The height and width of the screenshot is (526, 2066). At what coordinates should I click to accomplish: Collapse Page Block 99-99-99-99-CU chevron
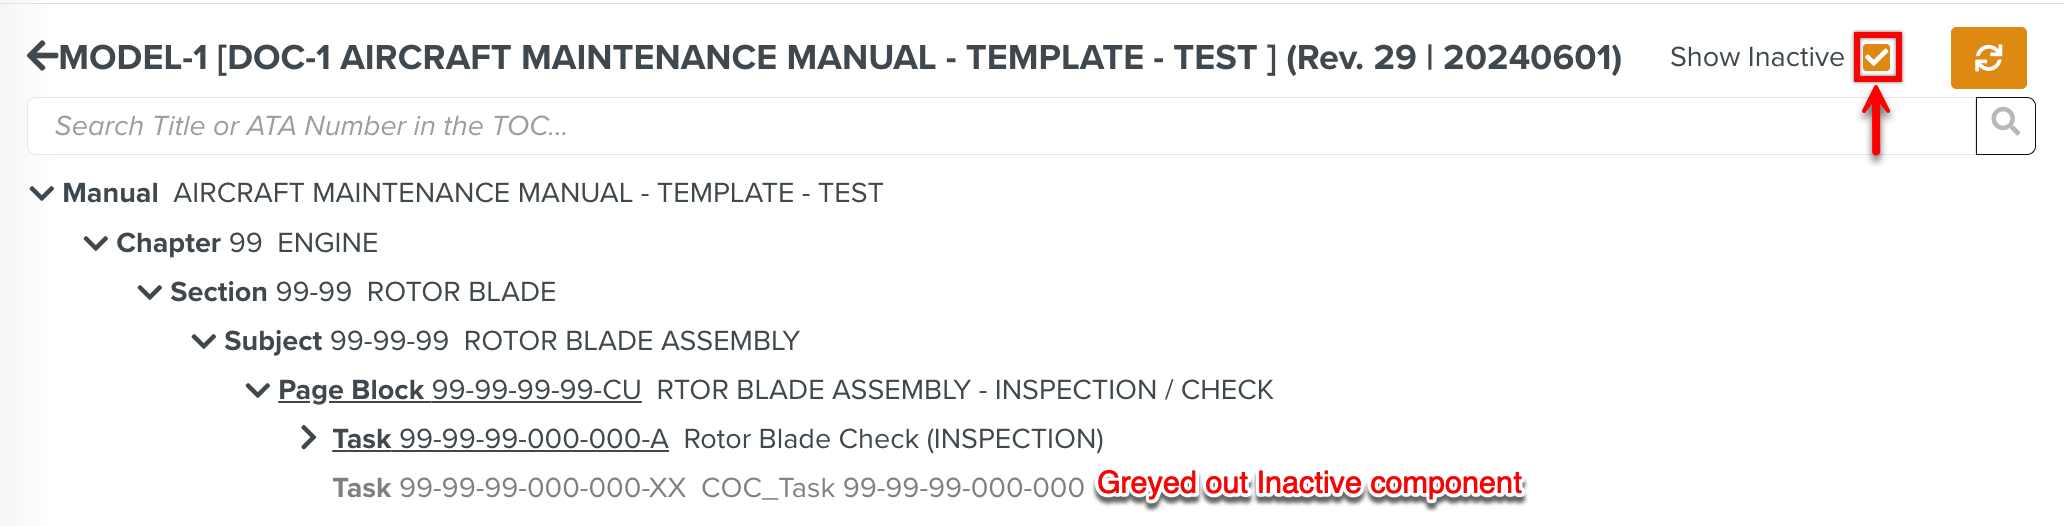tap(258, 390)
